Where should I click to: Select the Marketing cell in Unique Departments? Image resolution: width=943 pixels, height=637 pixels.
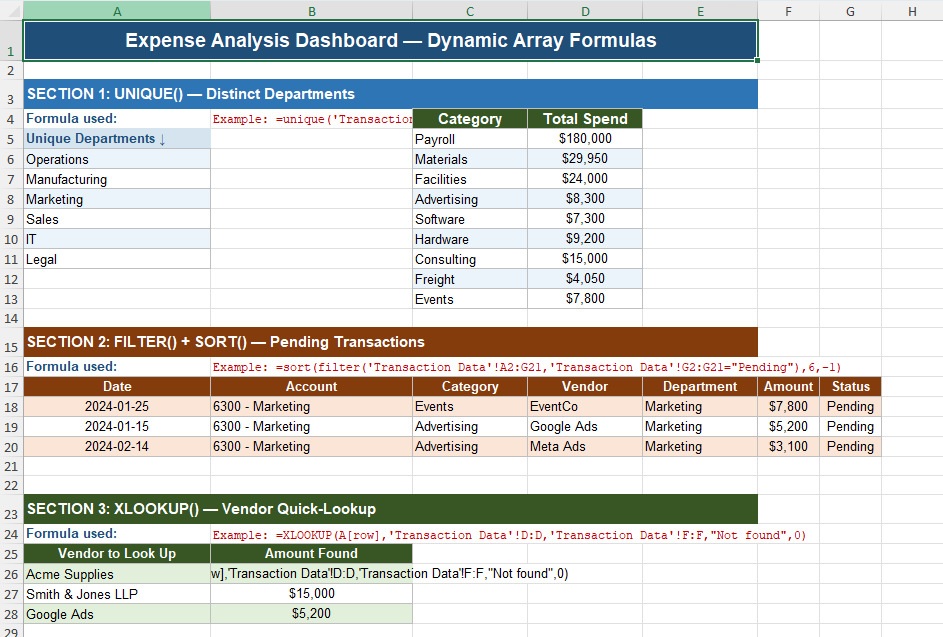point(117,199)
